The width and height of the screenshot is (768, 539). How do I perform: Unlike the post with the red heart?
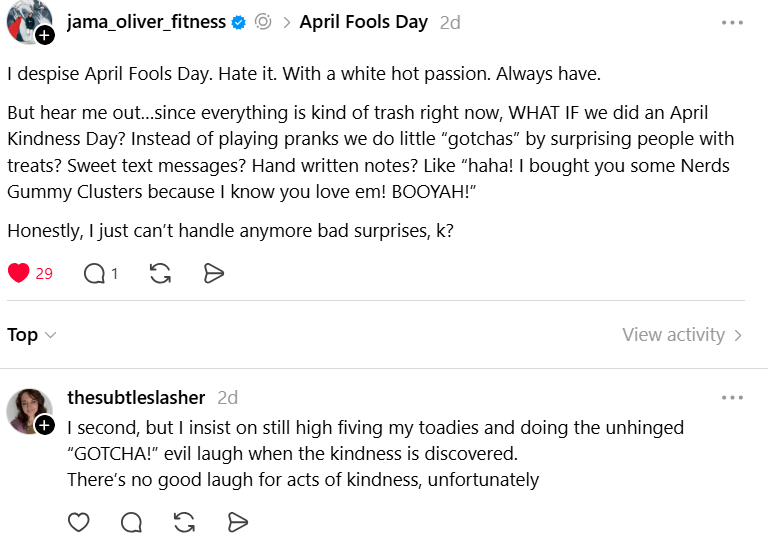19,273
